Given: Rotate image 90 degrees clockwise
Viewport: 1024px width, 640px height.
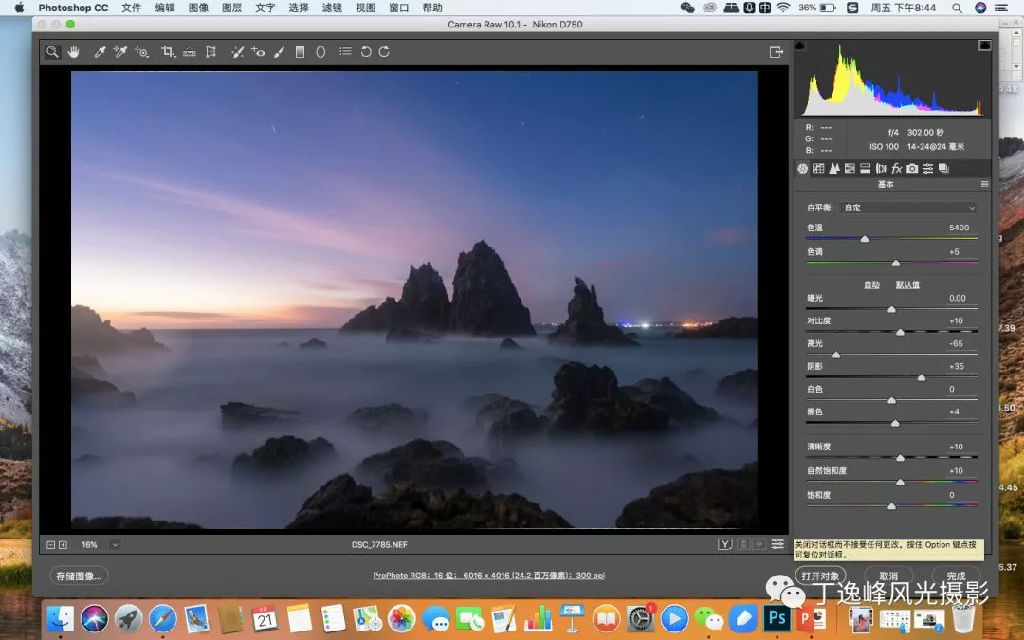Looking at the screenshot, I should 384,52.
